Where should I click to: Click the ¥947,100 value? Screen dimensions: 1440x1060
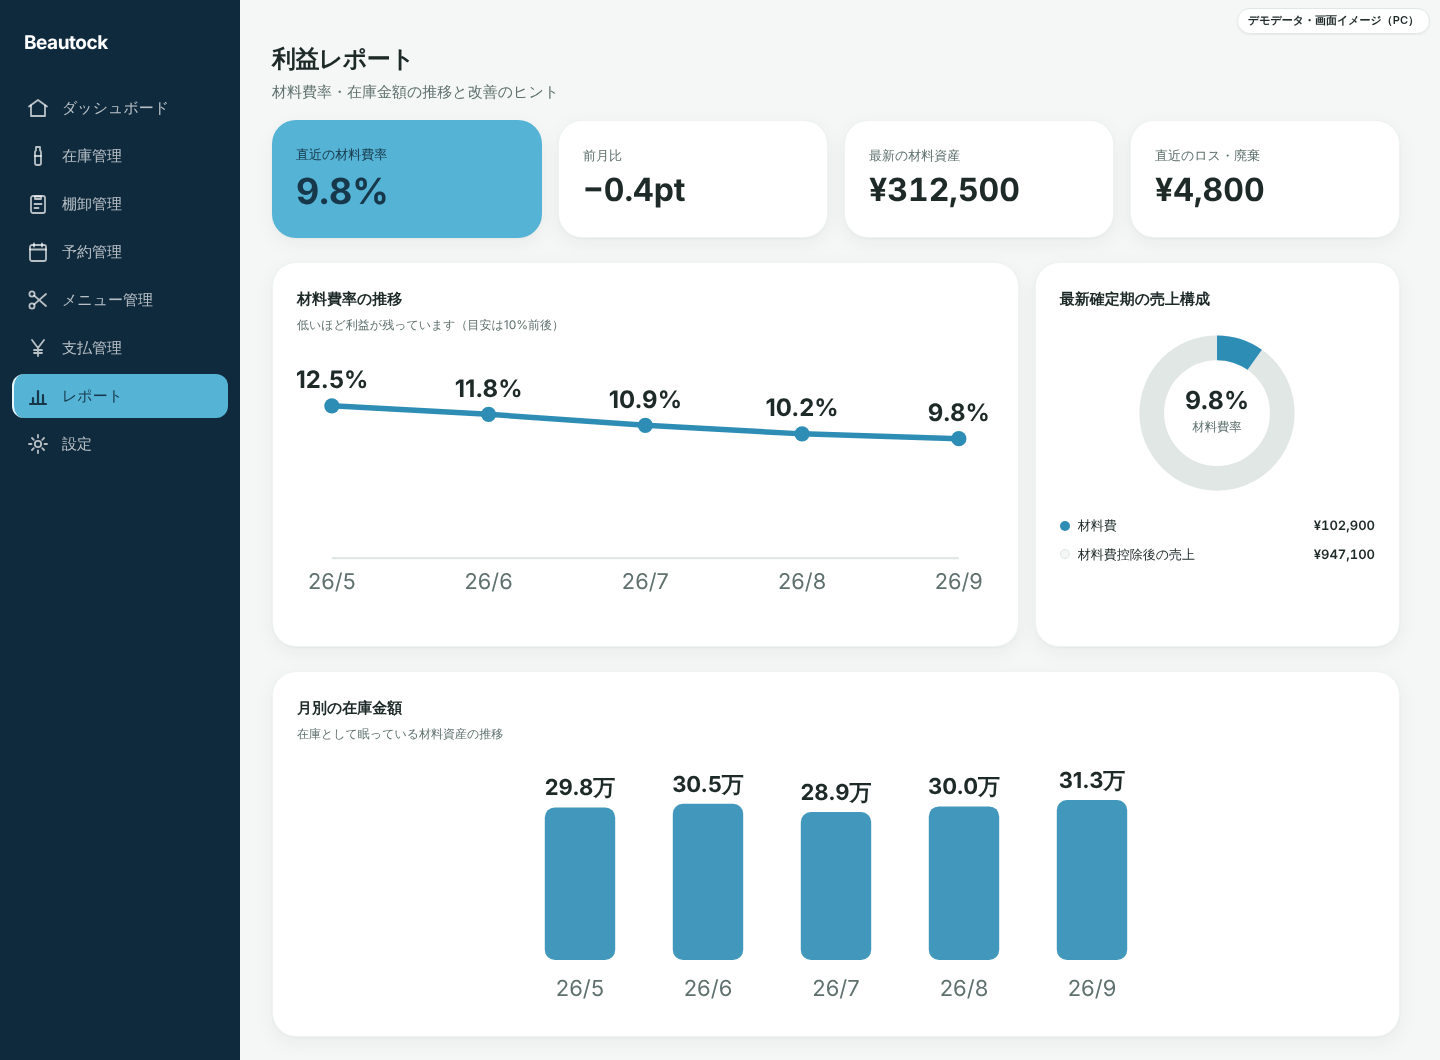[x=1344, y=555]
